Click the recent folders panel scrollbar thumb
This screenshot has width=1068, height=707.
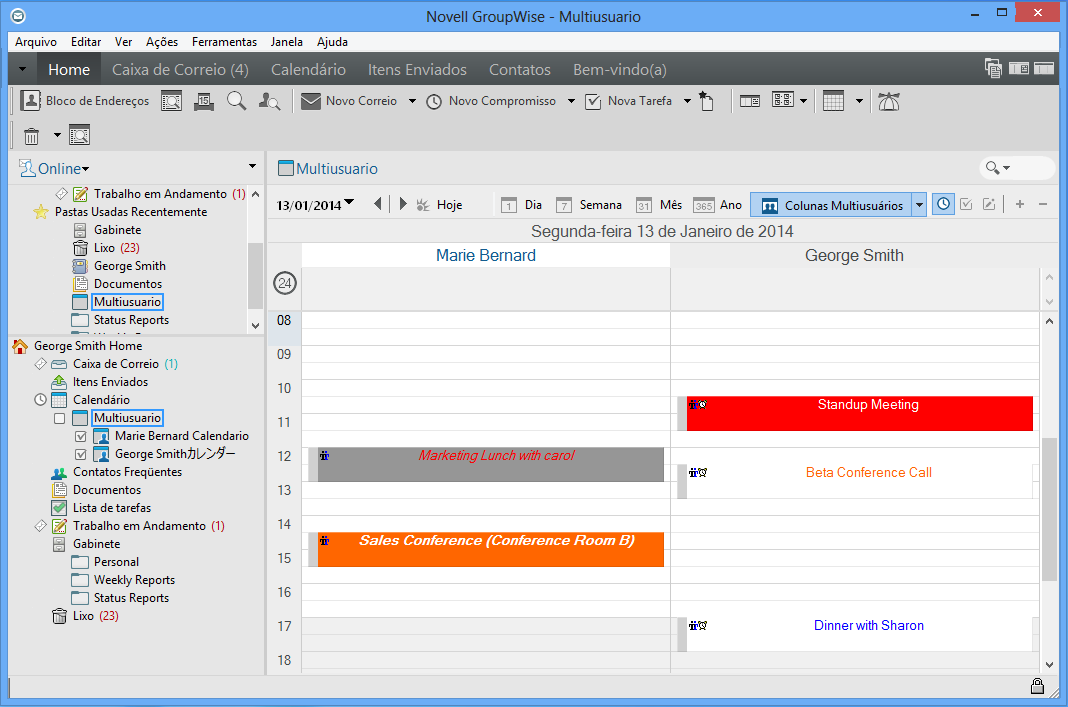[x=255, y=276]
